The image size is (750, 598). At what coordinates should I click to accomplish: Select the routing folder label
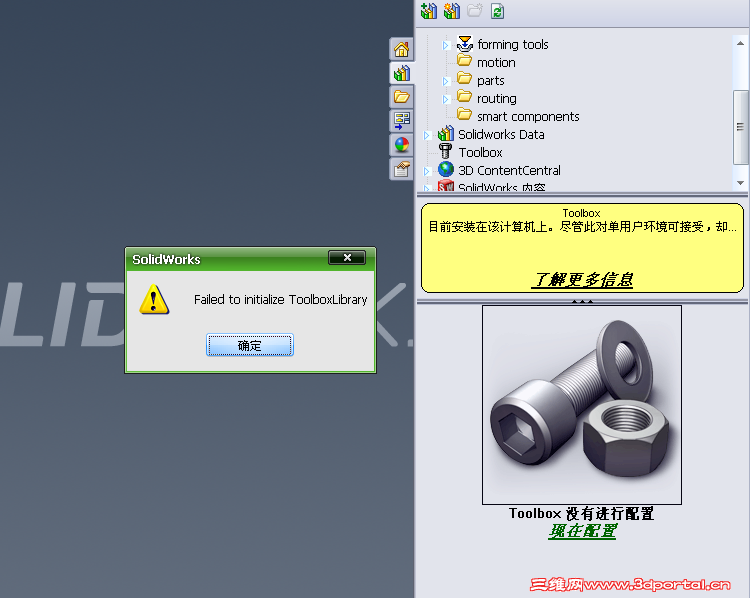(x=496, y=99)
